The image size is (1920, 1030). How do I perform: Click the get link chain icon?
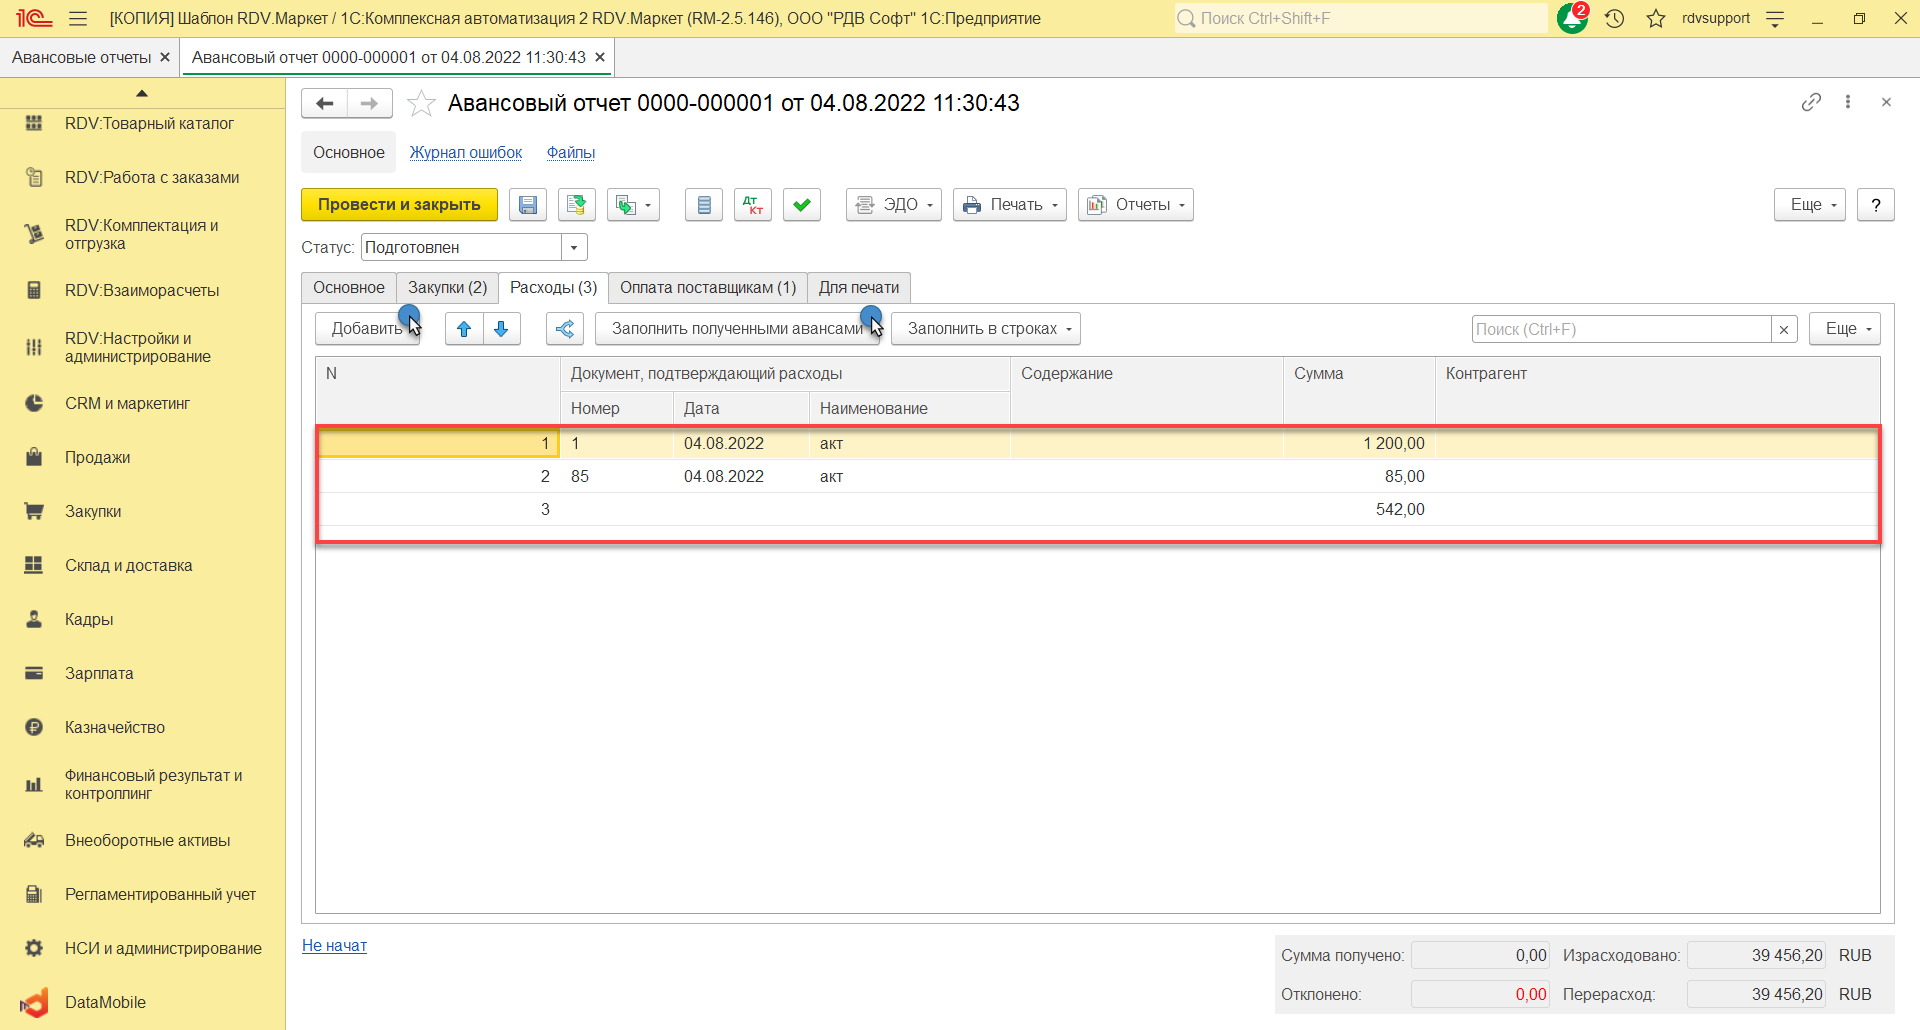tap(1811, 102)
